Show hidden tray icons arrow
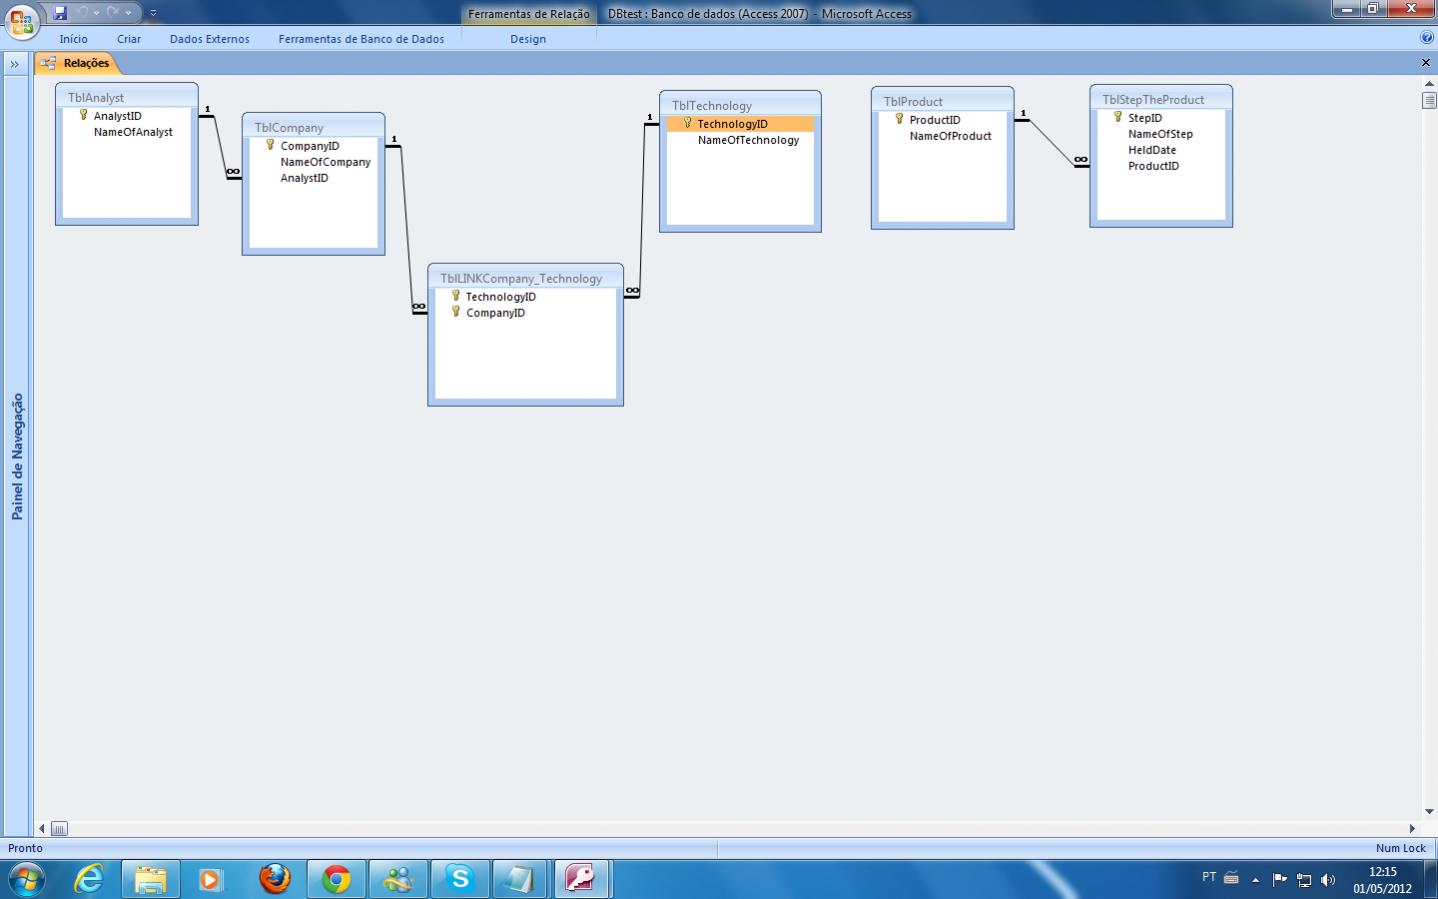 tap(1256, 880)
